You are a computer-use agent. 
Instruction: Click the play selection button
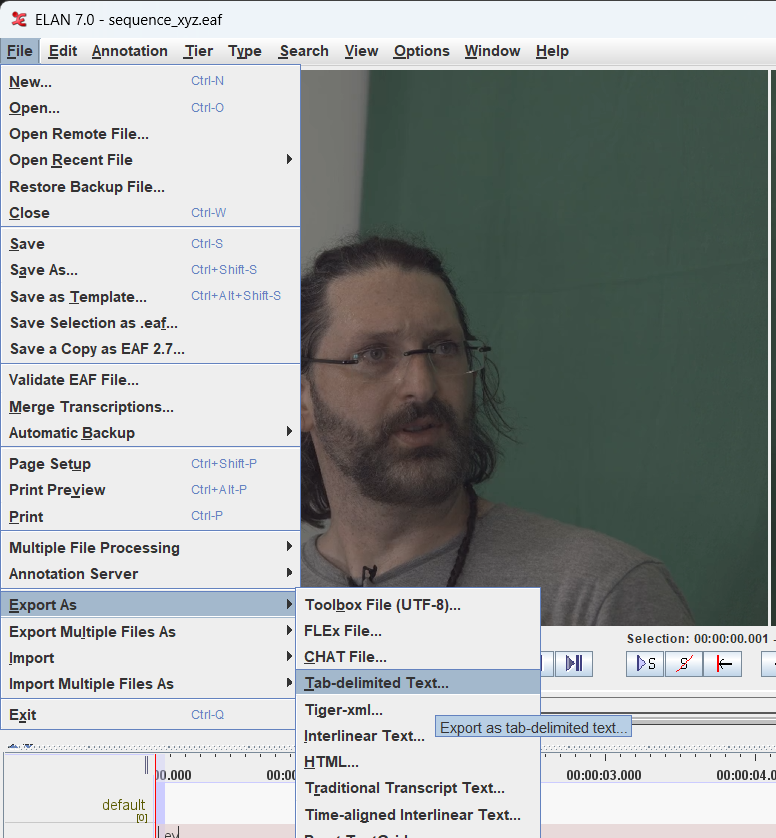tap(645, 664)
